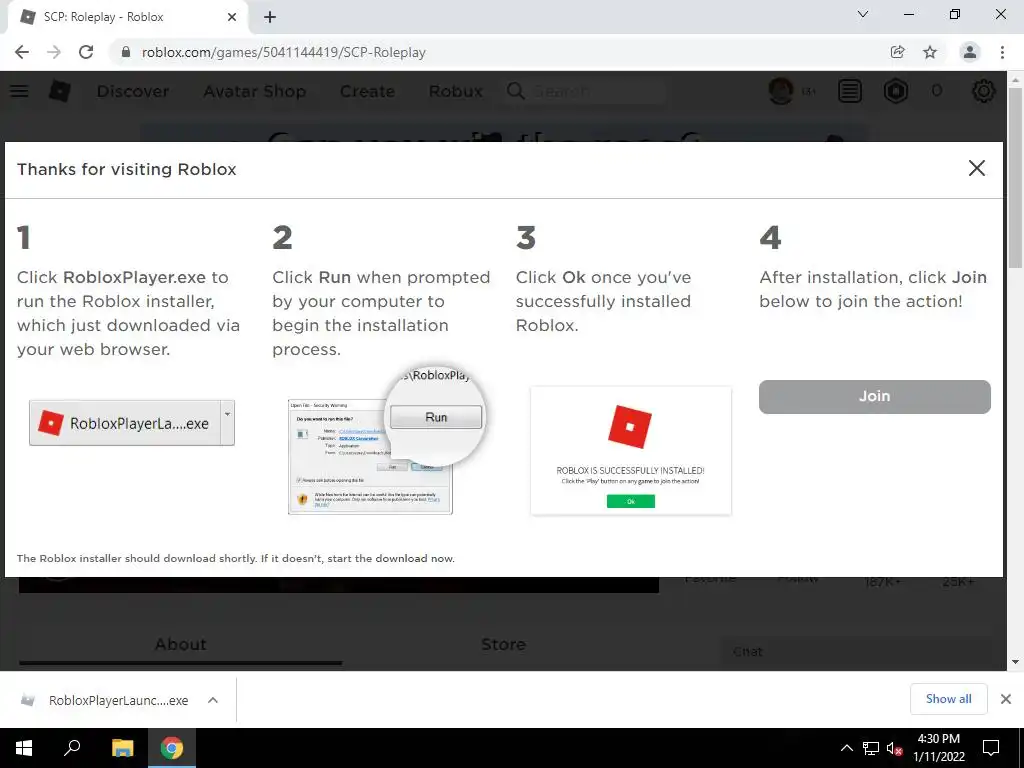The width and height of the screenshot is (1024, 768).
Task: Close the Thanks for visiting Roblox dialog
Action: [976, 168]
